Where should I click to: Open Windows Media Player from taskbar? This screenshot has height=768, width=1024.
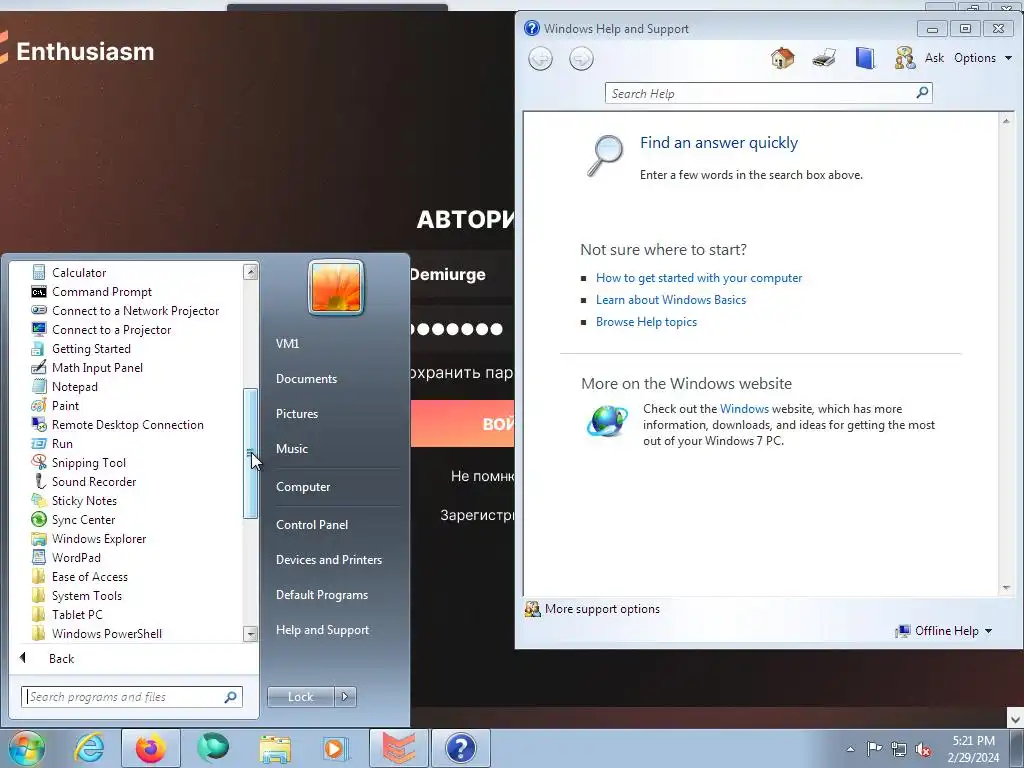point(337,748)
